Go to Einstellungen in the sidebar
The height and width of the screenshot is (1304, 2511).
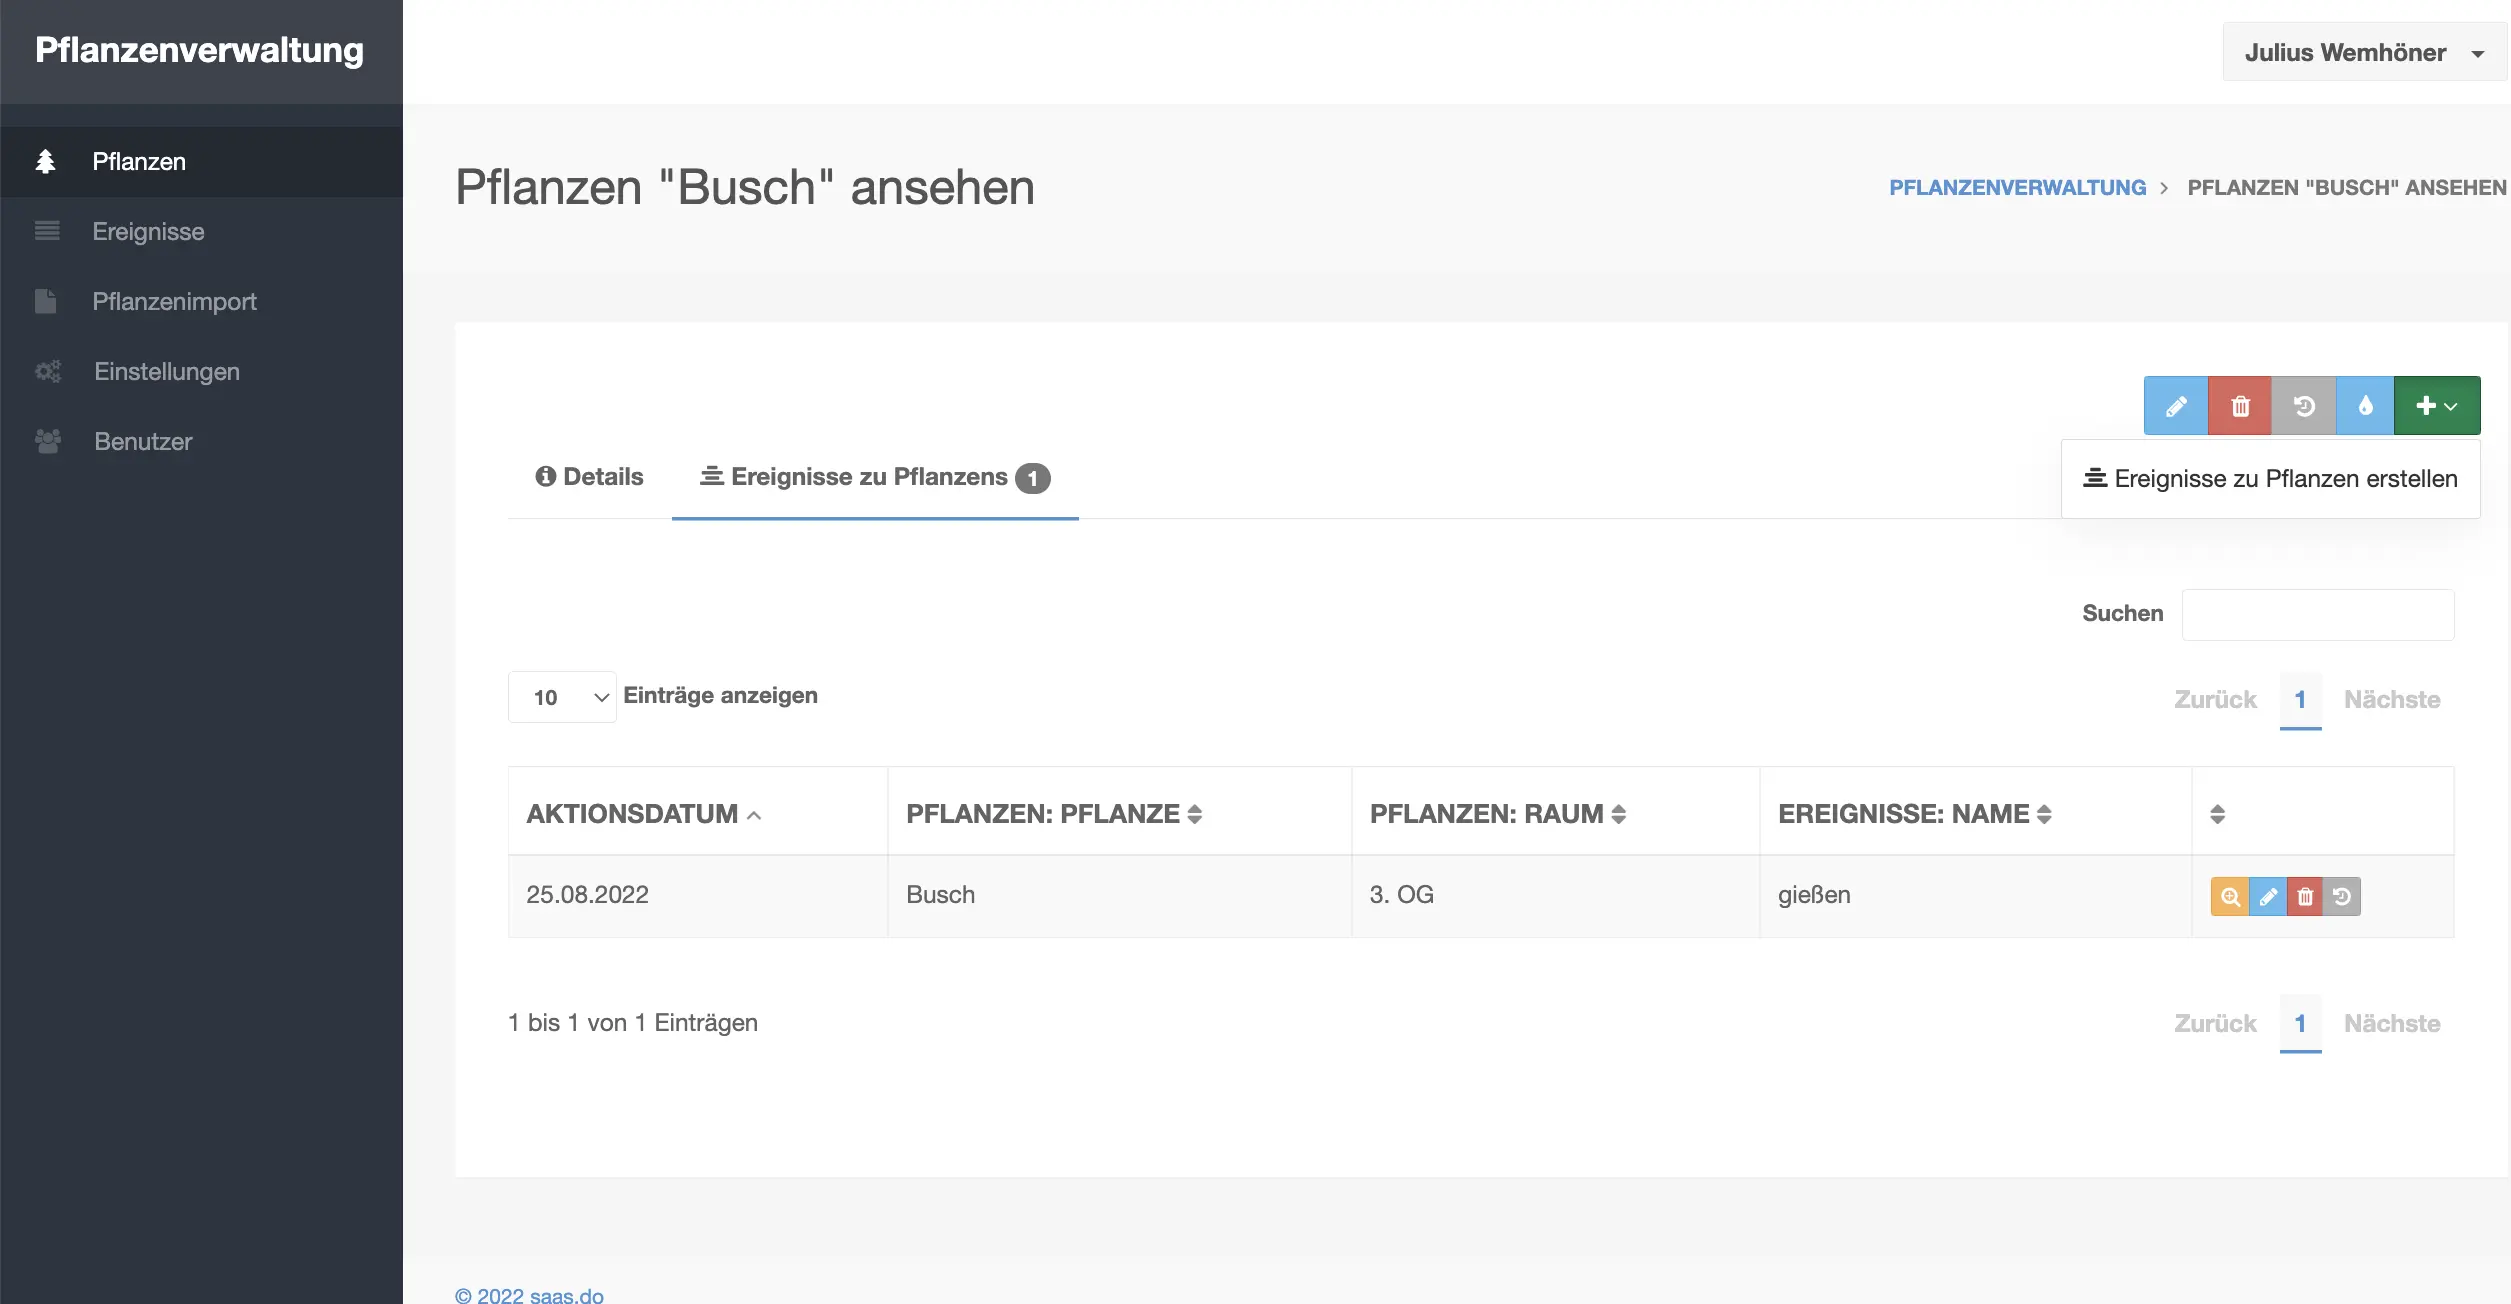tap(166, 372)
